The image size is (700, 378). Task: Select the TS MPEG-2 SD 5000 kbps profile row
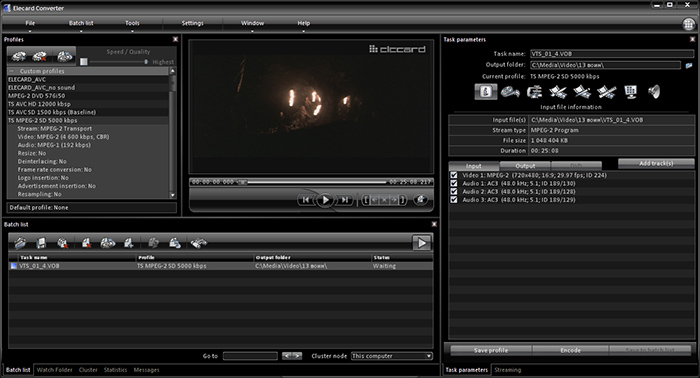(88, 120)
